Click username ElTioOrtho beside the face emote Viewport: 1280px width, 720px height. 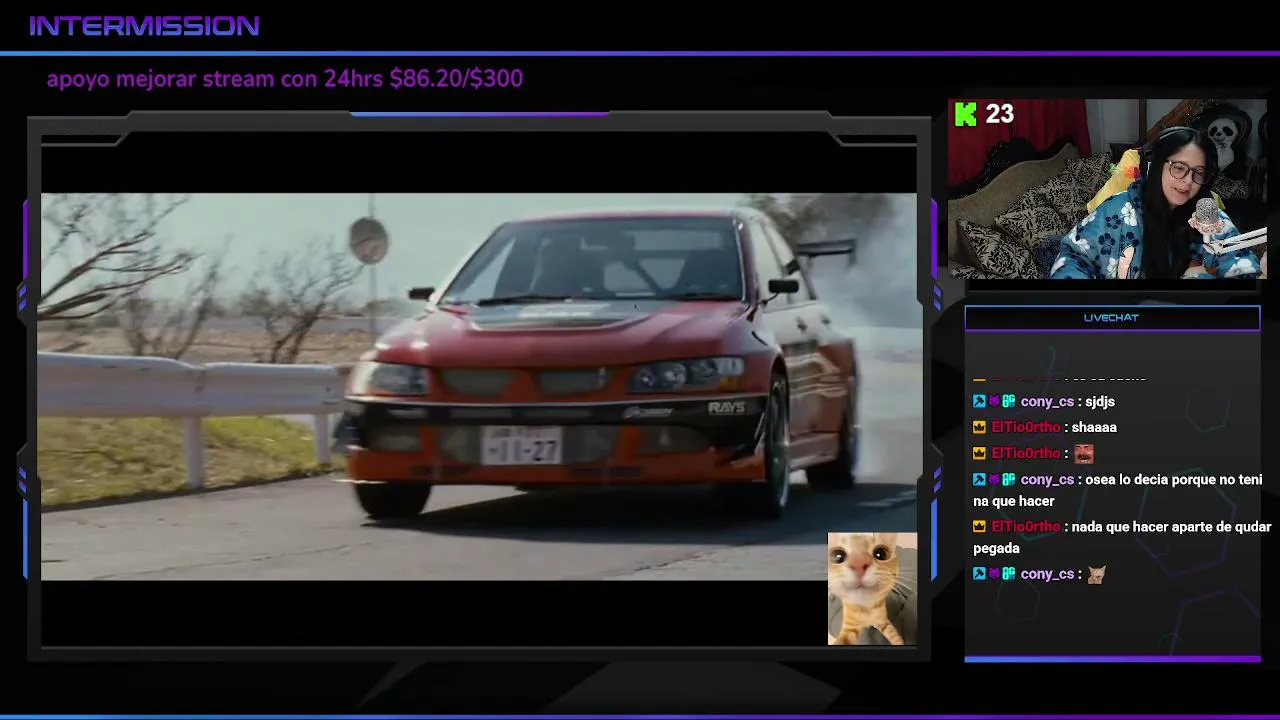(1025, 453)
